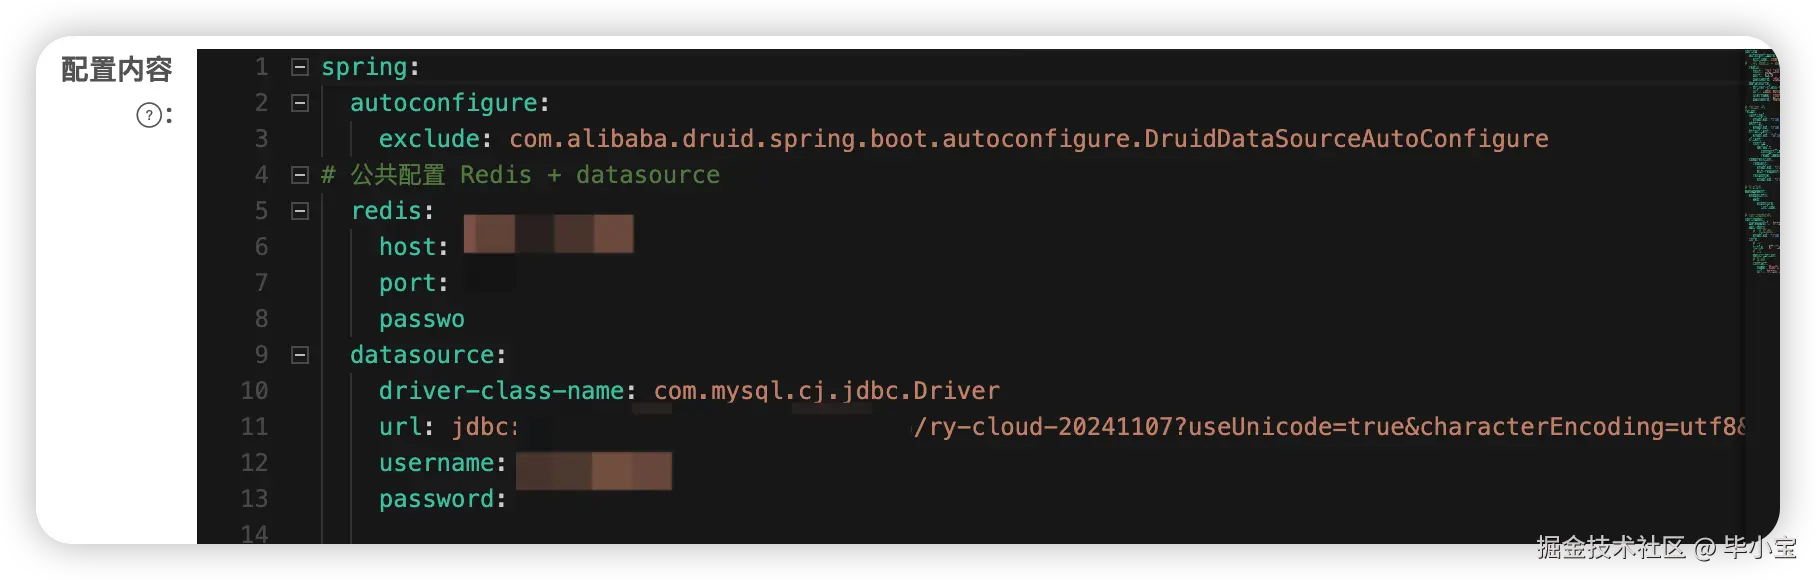
Task: Click the '# 公共配置 Redis + datasource' comment
Action: 520,175
